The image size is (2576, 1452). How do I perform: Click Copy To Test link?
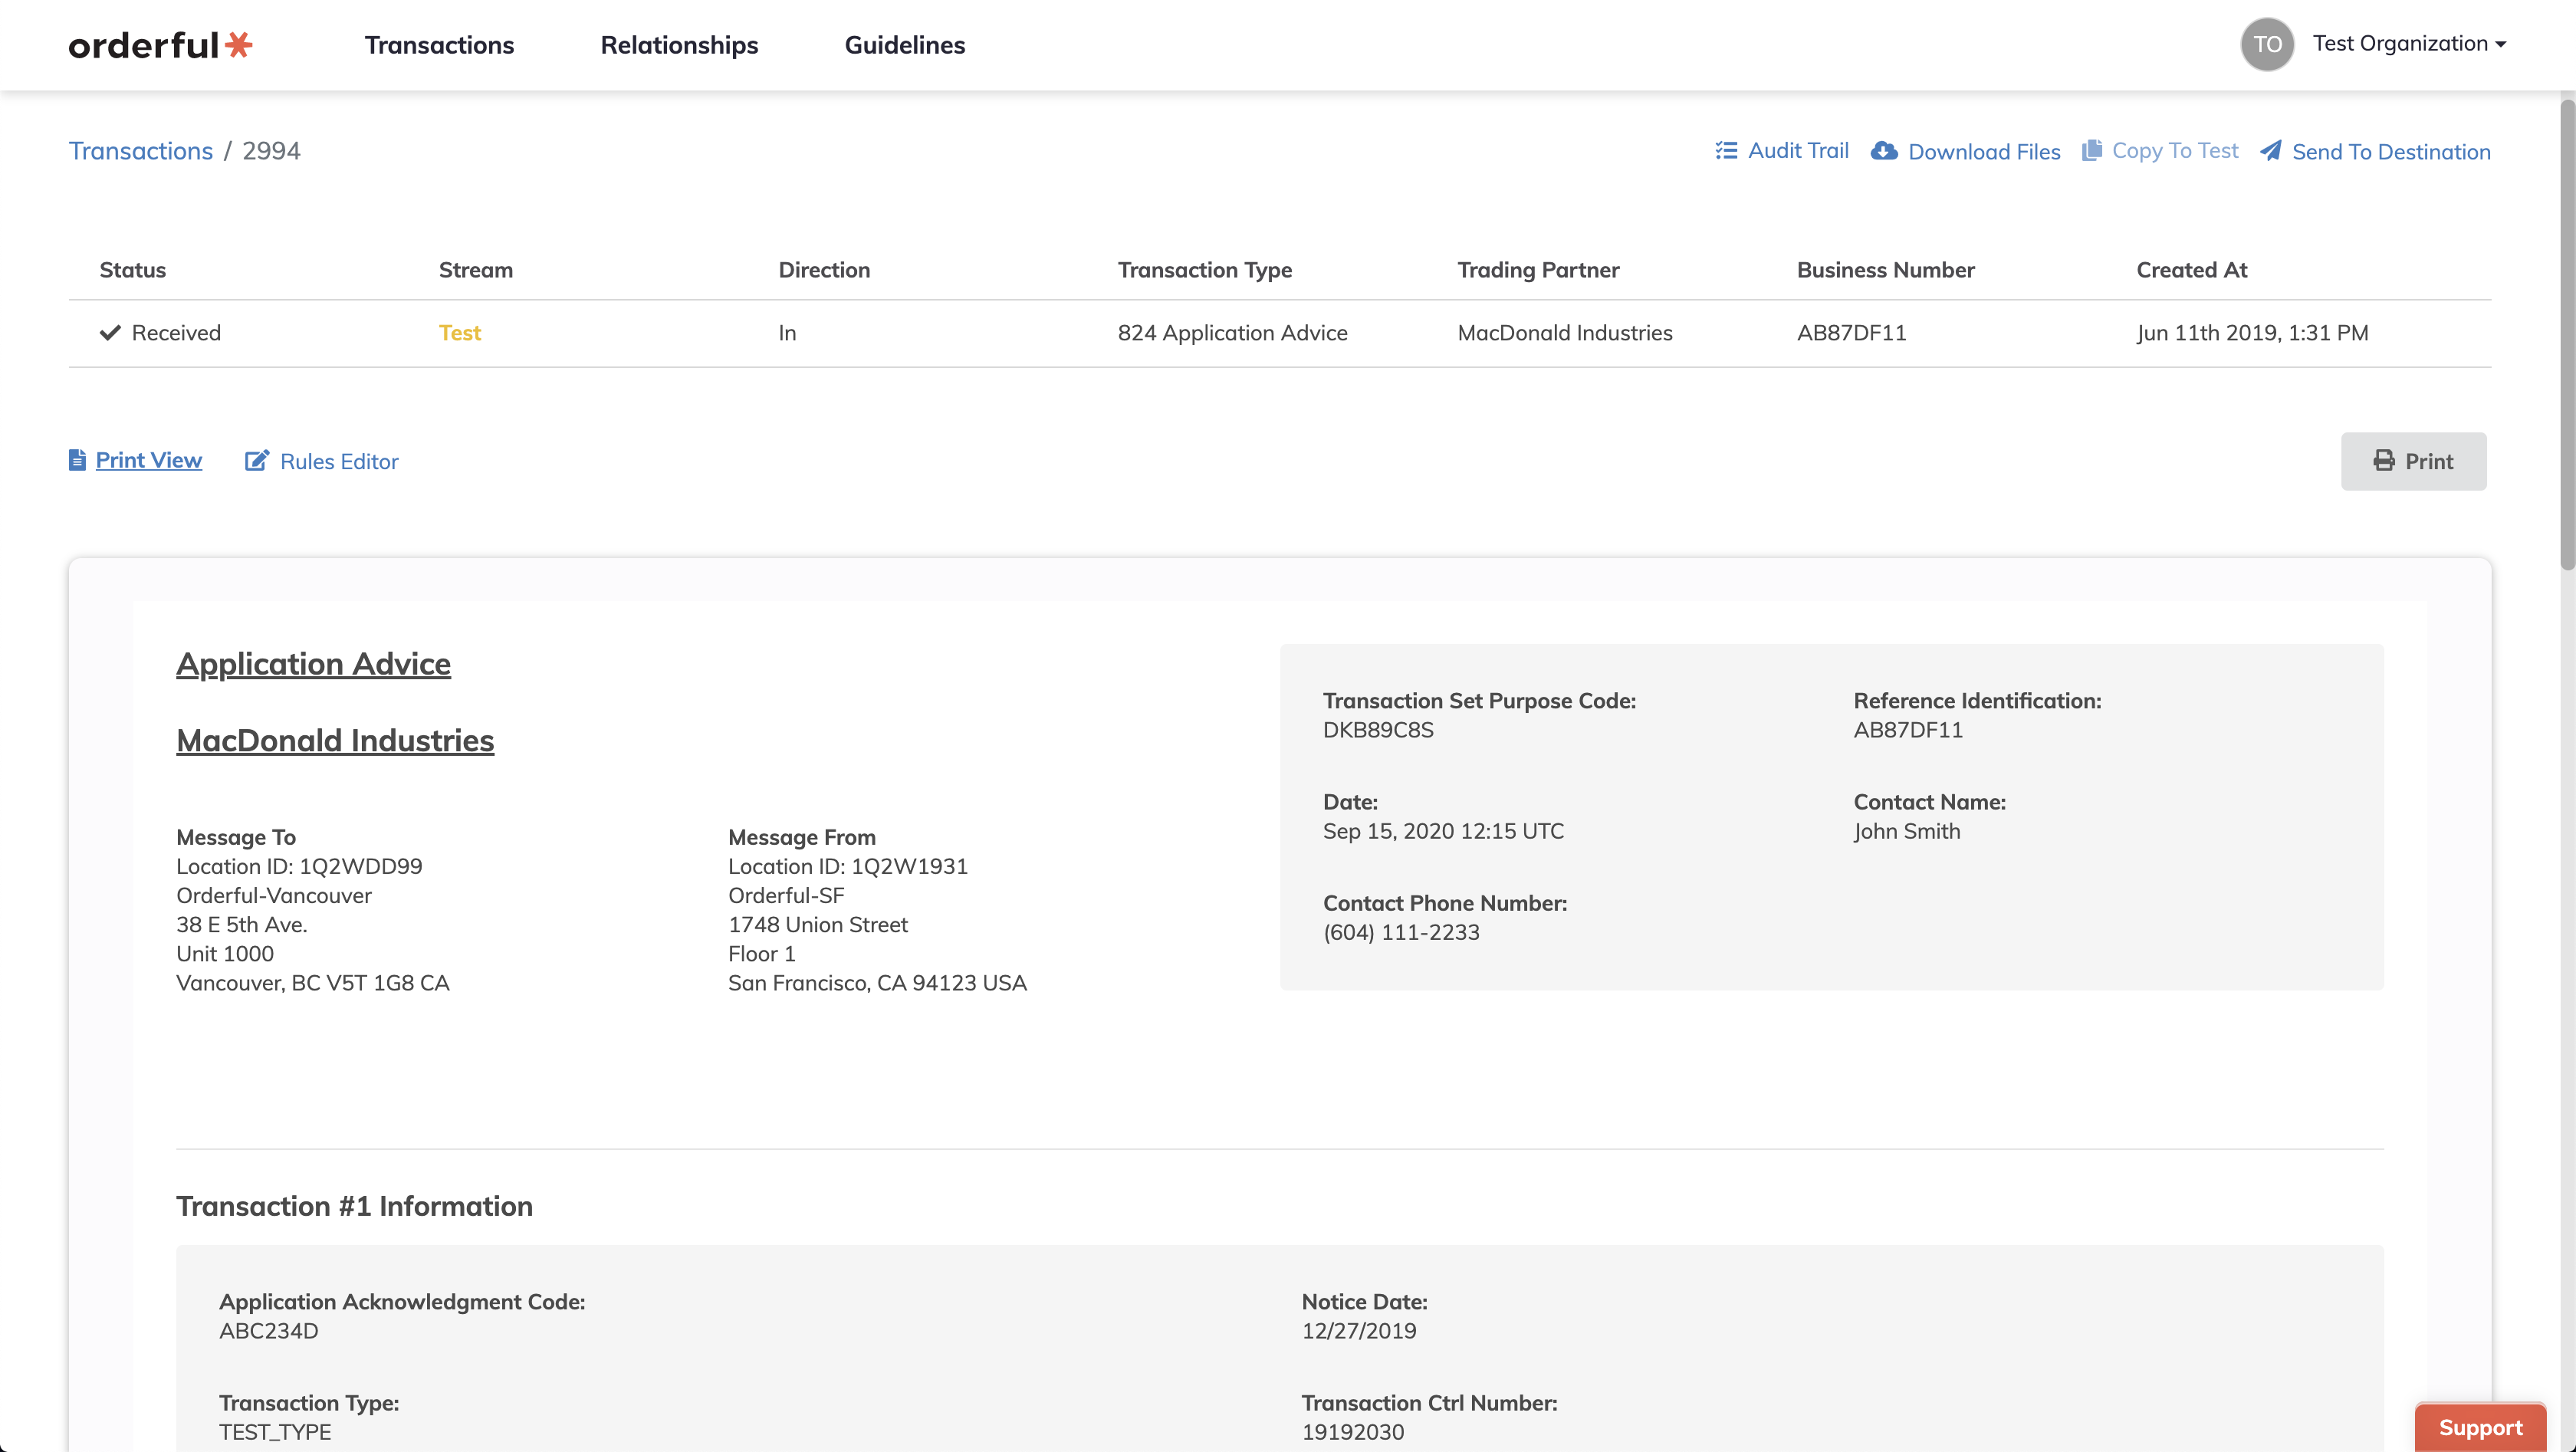[2175, 151]
